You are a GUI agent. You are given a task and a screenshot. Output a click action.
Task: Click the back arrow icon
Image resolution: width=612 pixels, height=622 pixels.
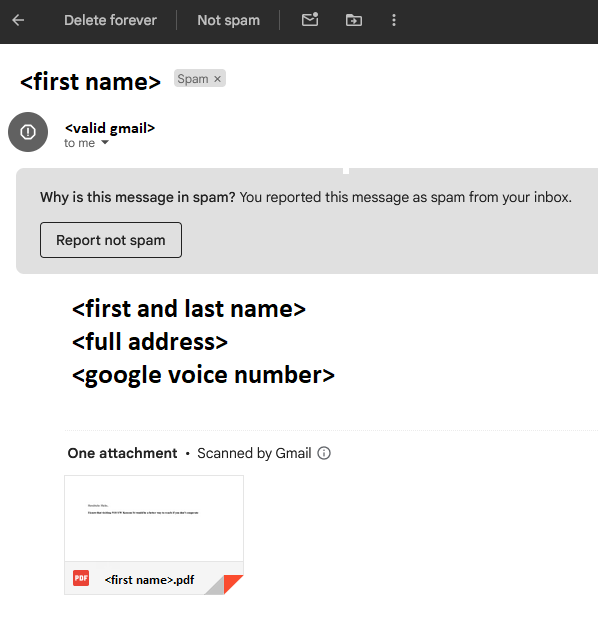tap(18, 20)
